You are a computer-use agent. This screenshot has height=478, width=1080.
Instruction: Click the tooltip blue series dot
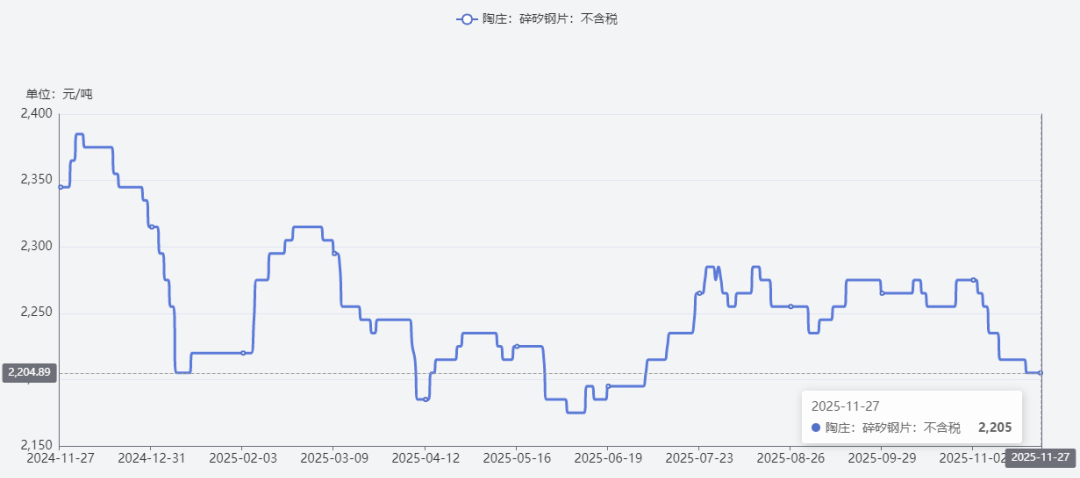pos(816,428)
